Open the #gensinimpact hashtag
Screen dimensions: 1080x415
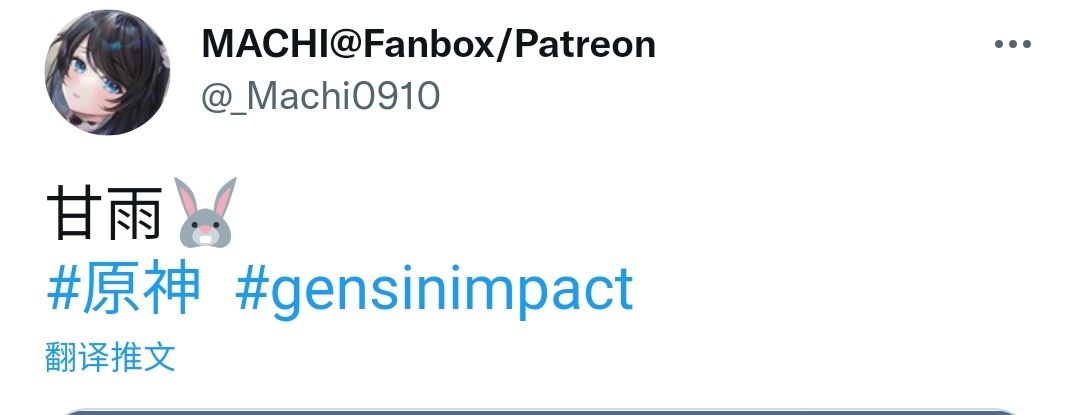[x=434, y=292]
